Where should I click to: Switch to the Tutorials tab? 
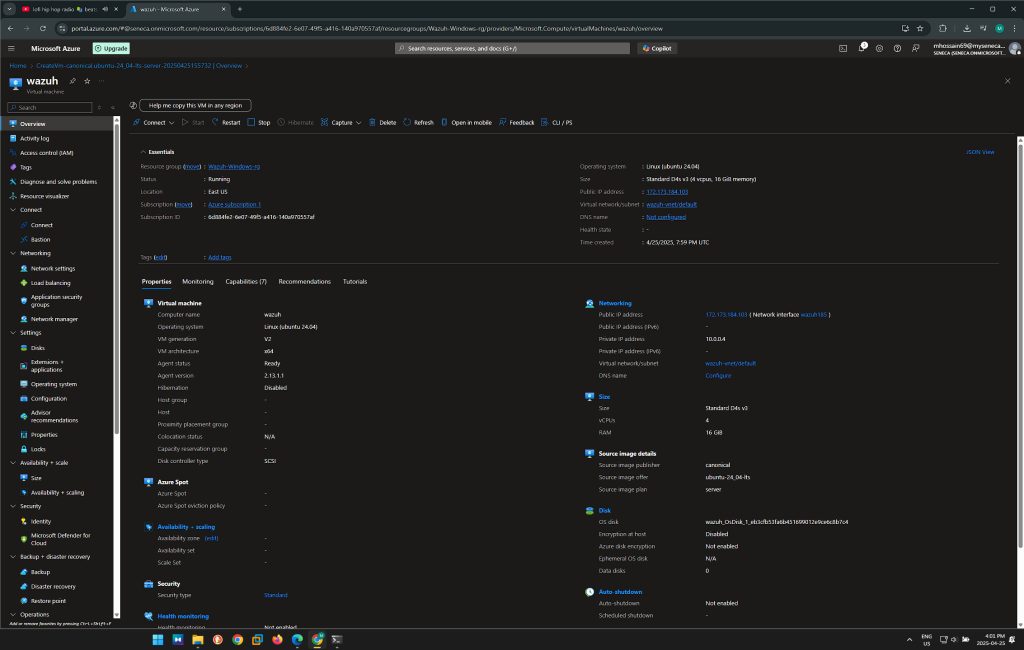(355, 282)
